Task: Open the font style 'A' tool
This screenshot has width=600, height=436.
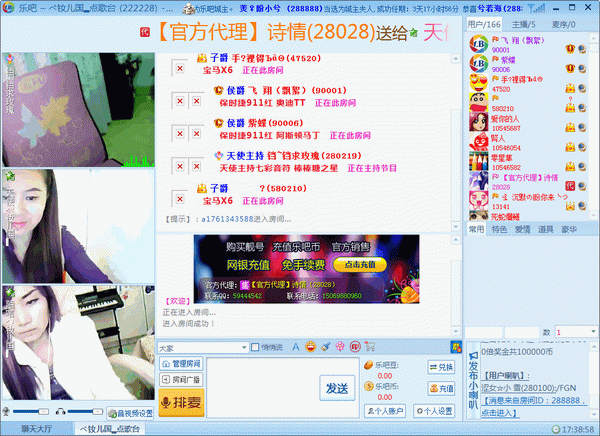Action: [295, 347]
